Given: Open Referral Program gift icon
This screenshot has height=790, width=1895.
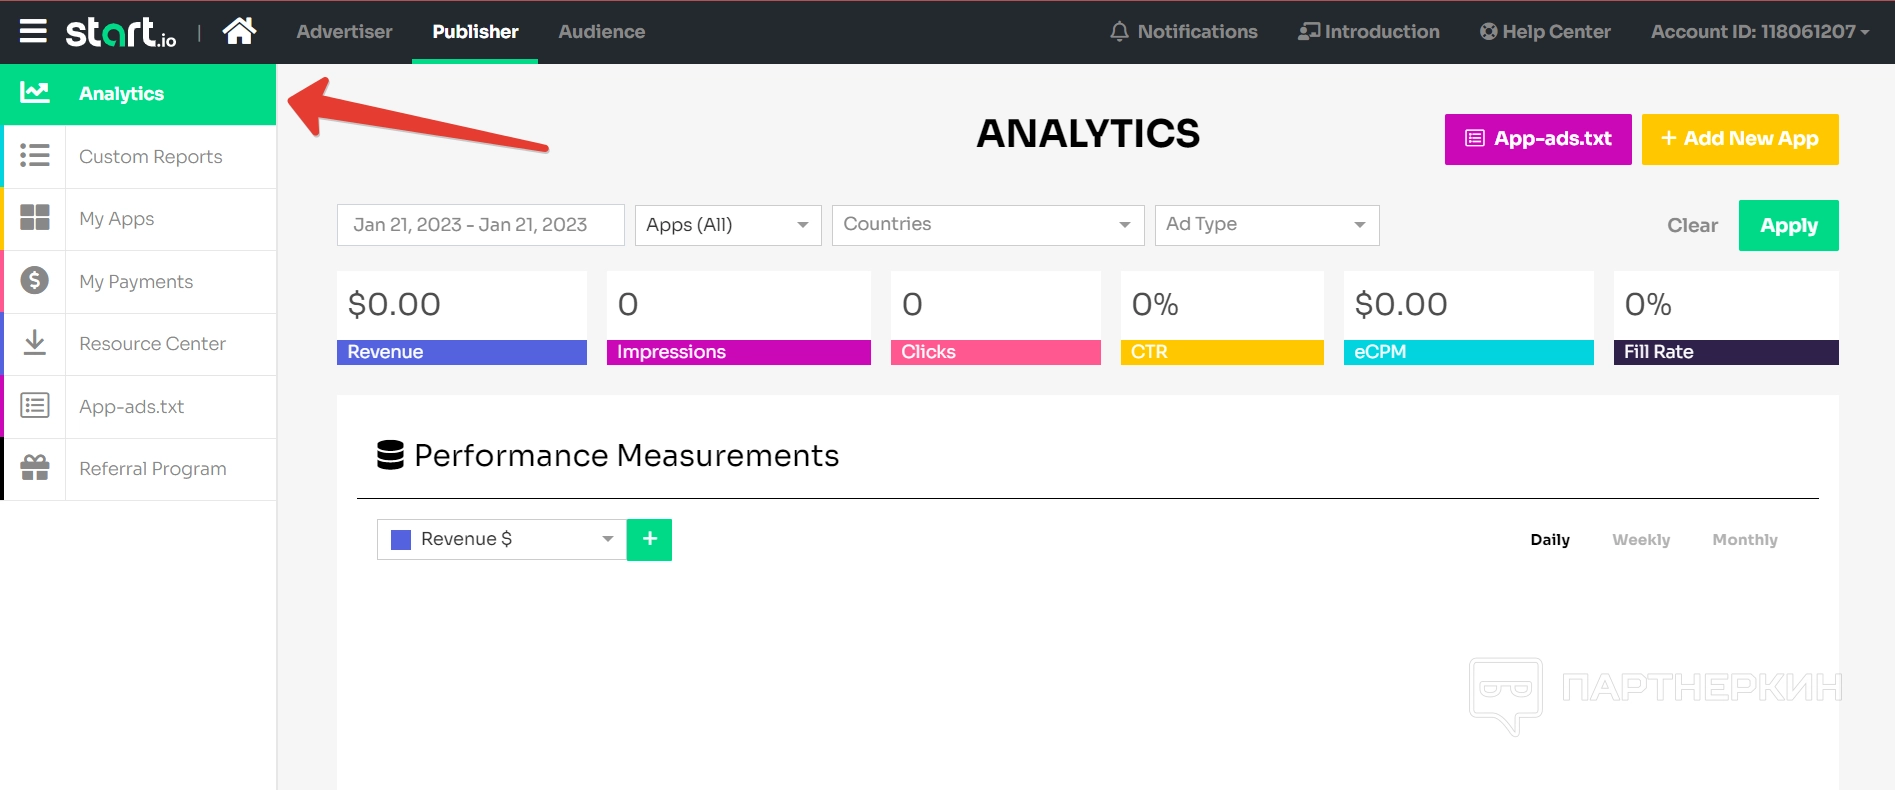Looking at the screenshot, I should (35, 468).
